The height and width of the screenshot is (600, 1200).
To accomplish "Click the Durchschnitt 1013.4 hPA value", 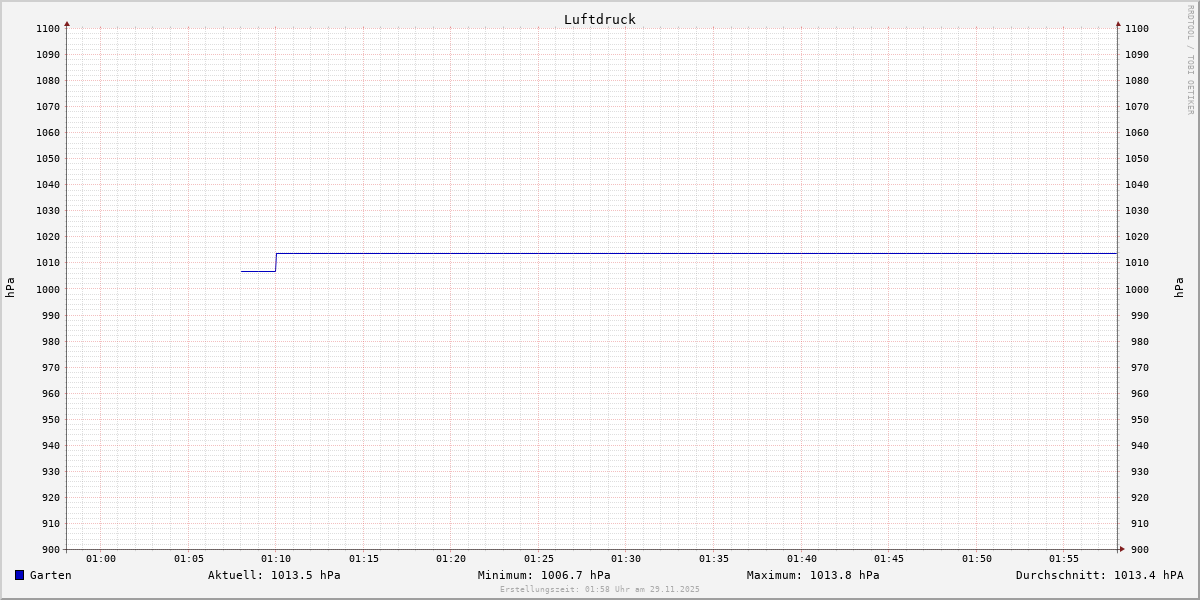I will (x=1099, y=575).
